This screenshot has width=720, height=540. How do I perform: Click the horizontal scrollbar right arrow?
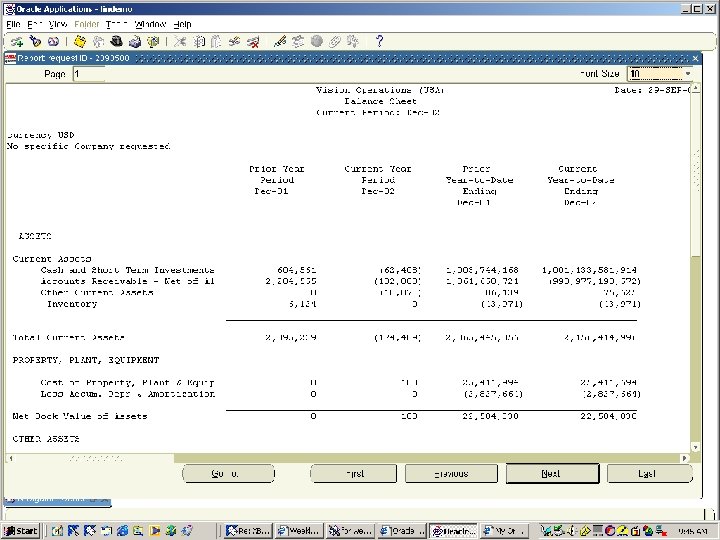[685, 458]
